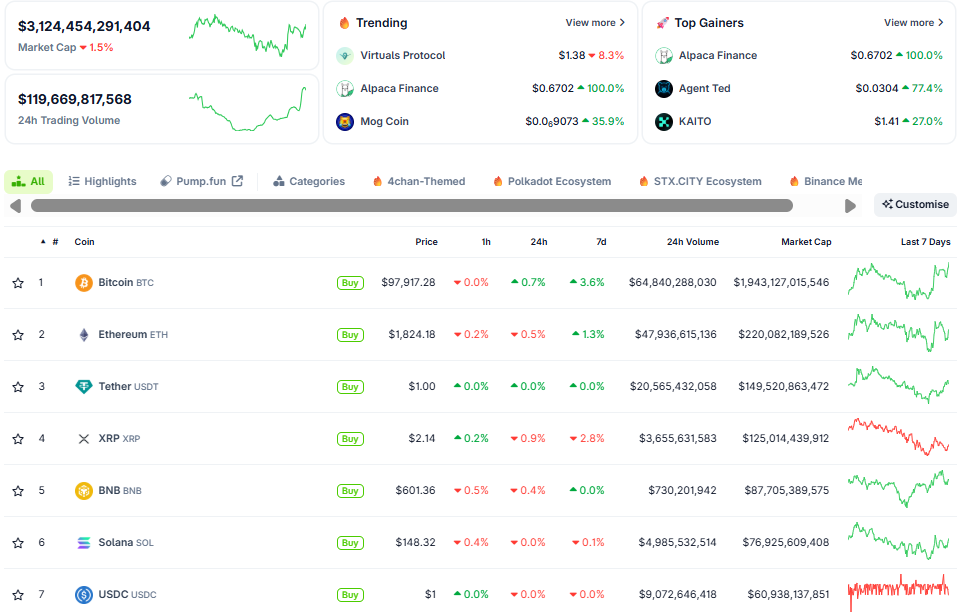
Task: Add Solana to watchlist via star
Action: click(18, 543)
